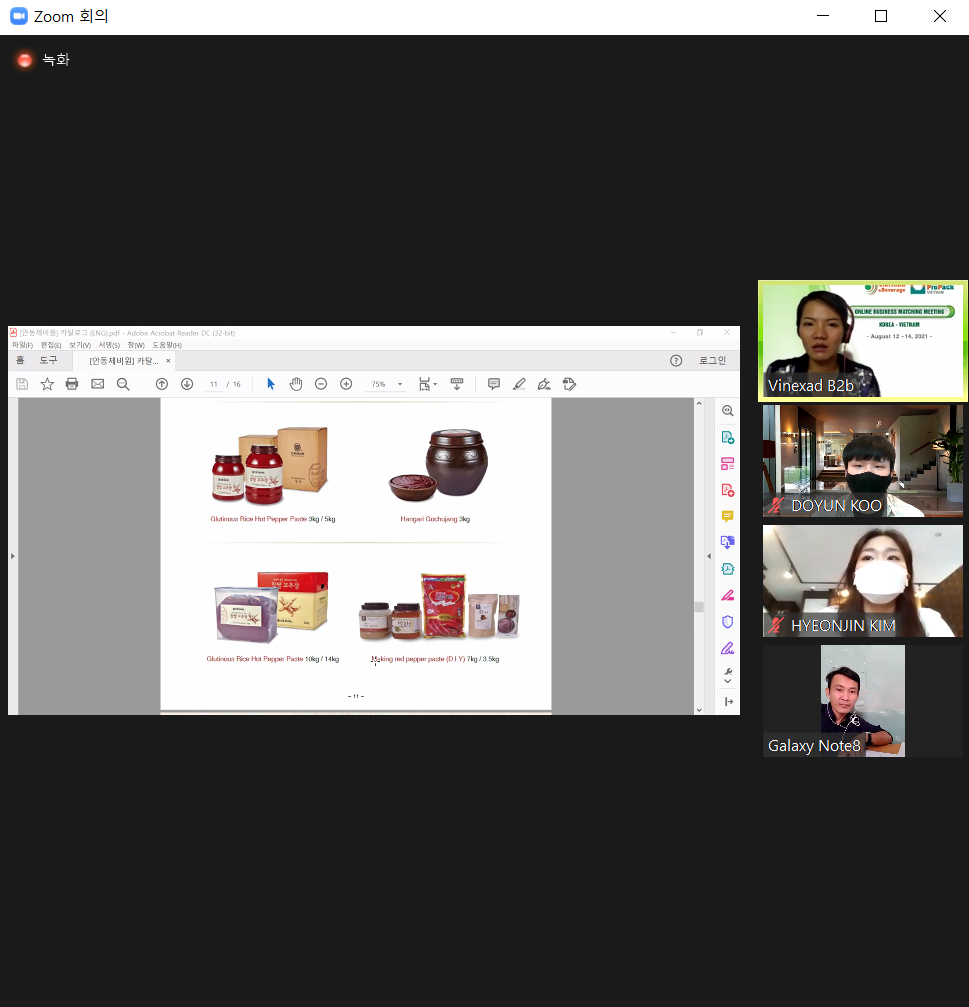
Task: Open the 파일(F) menu
Action: 22,346
